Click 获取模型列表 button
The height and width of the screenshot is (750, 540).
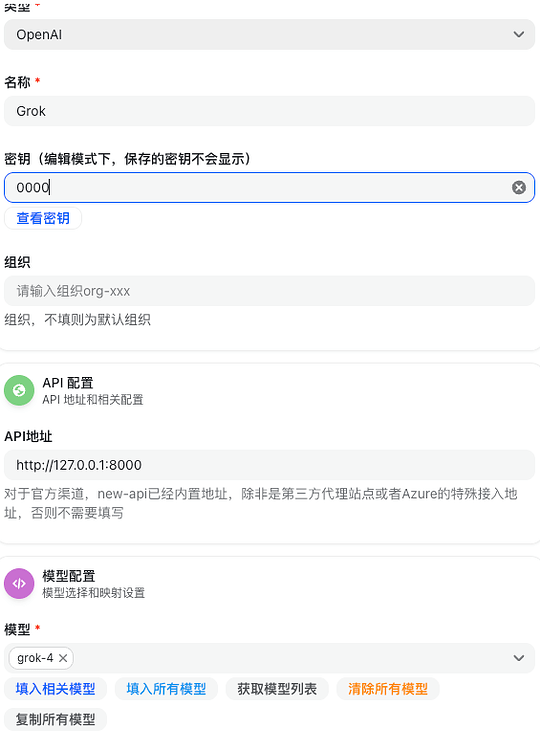pyautogui.click(x=277, y=689)
